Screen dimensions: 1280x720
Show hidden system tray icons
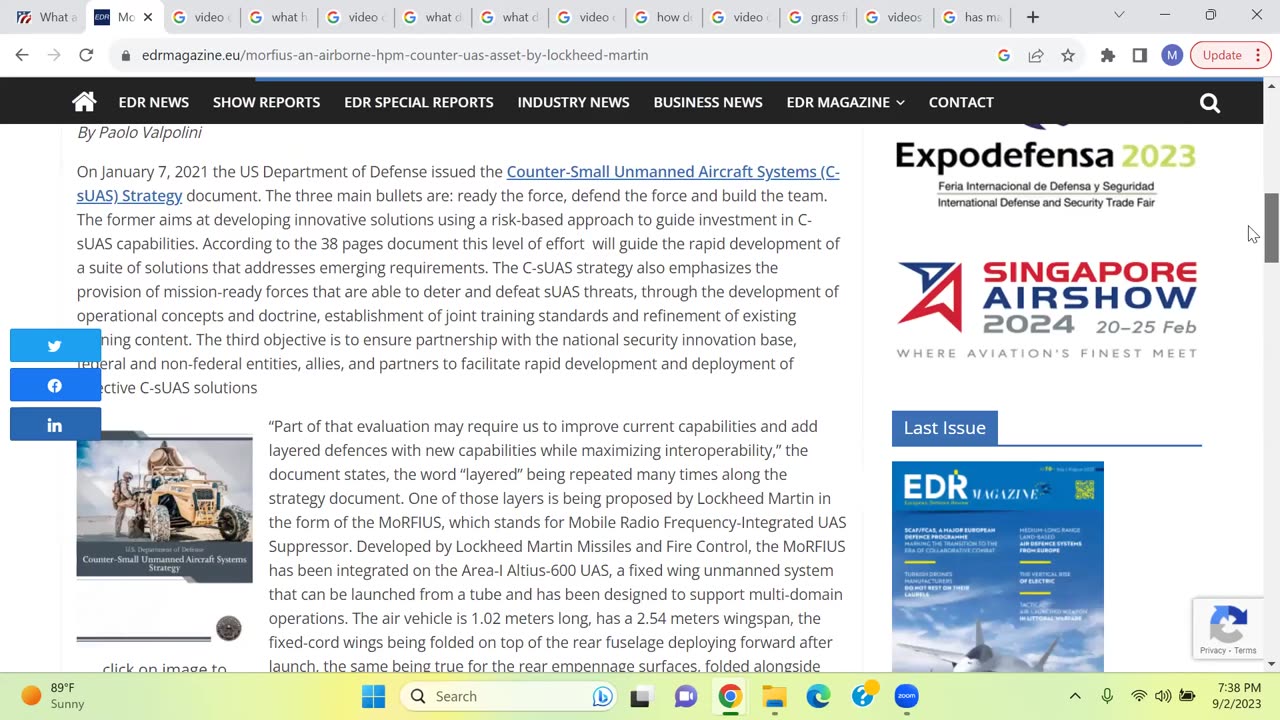(x=1075, y=696)
